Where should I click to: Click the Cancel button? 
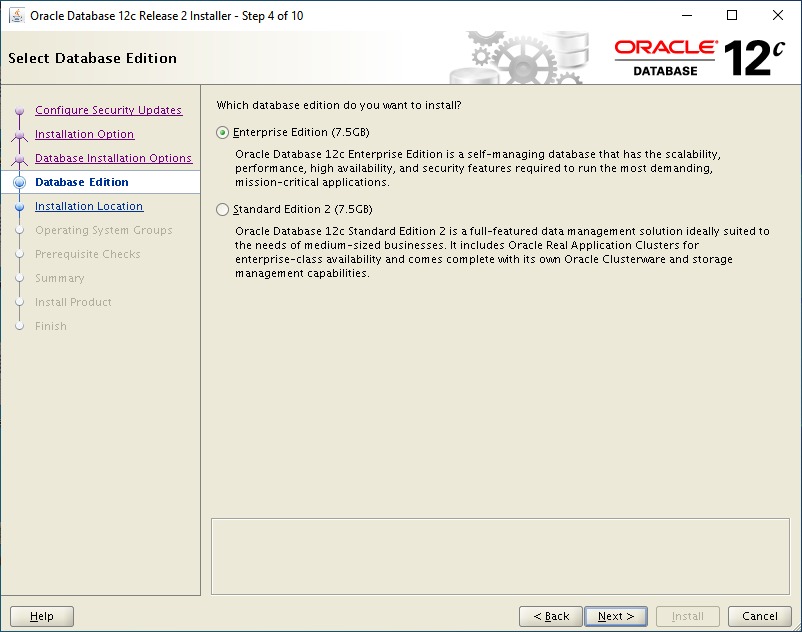(x=759, y=616)
